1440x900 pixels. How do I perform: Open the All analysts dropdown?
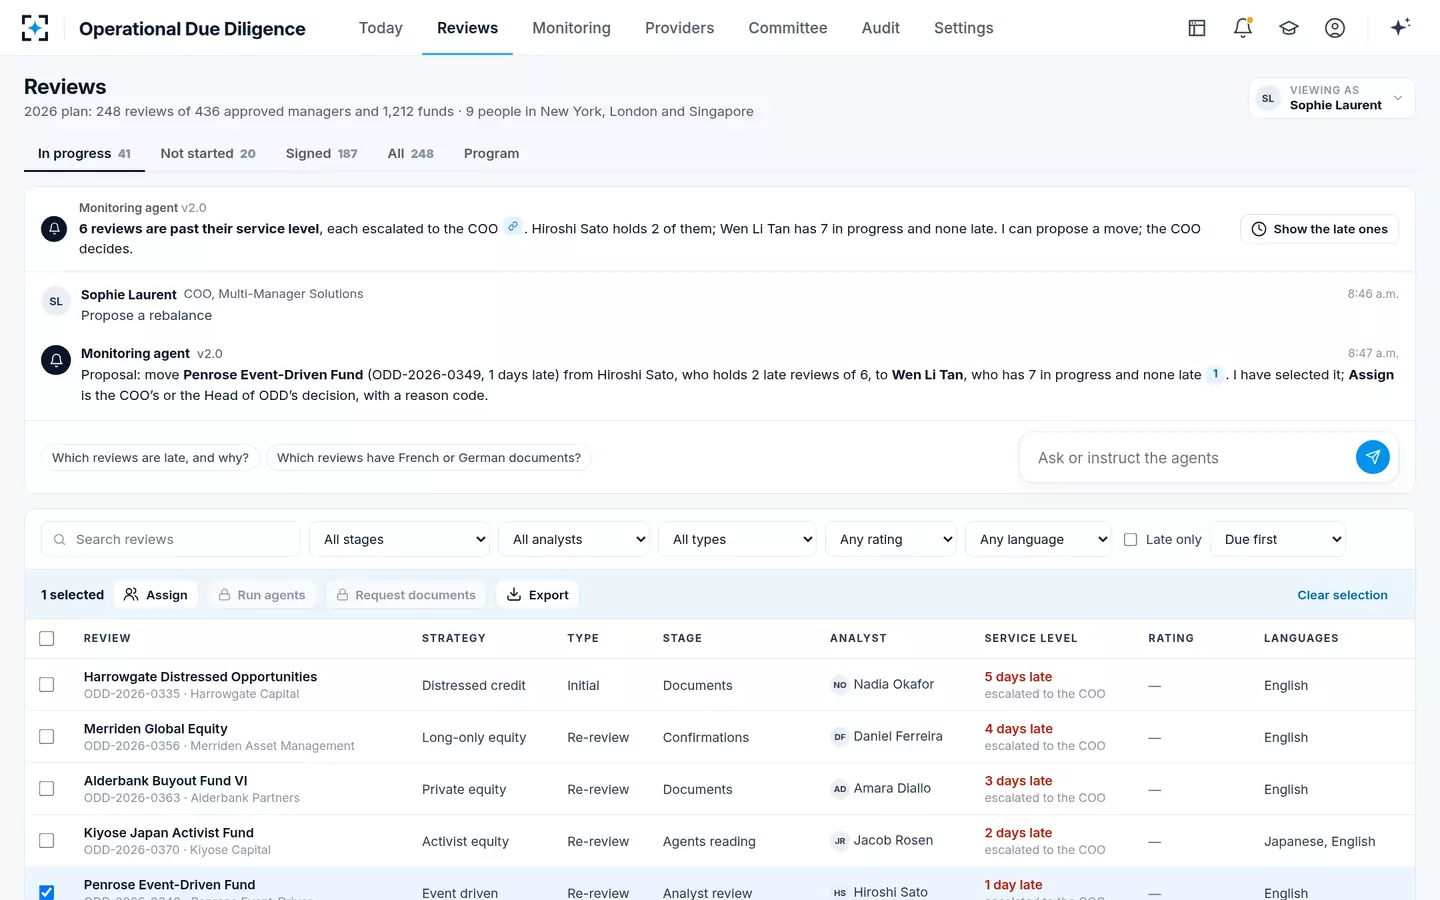(x=575, y=539)
